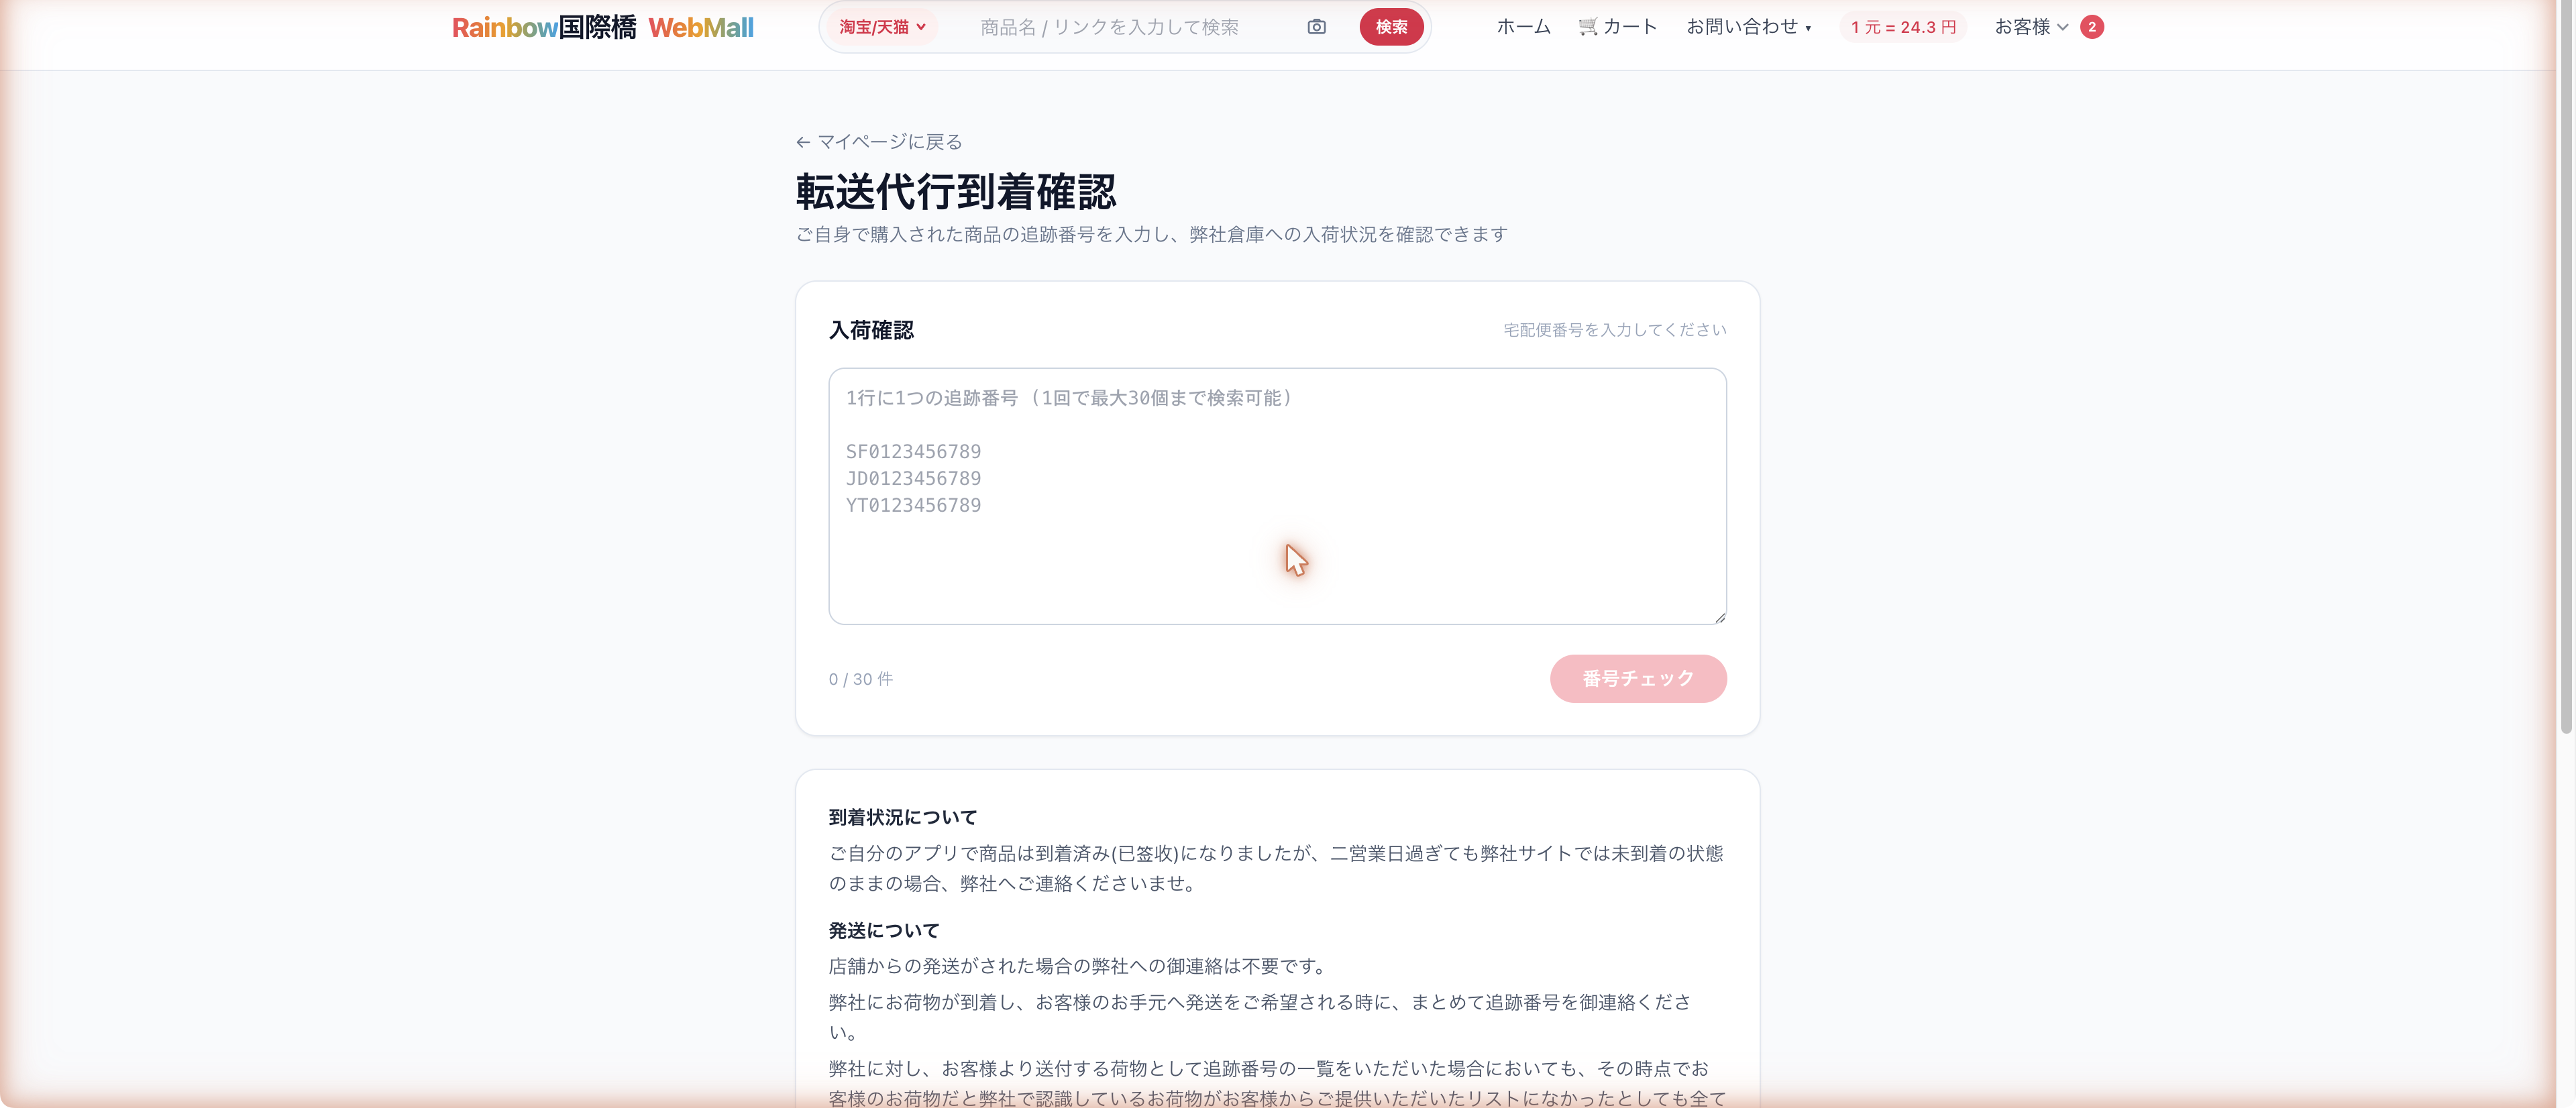Submit with the 番号チェック button
The height and width of the screenshot is (1108, 2576).
coord(1638,678)
